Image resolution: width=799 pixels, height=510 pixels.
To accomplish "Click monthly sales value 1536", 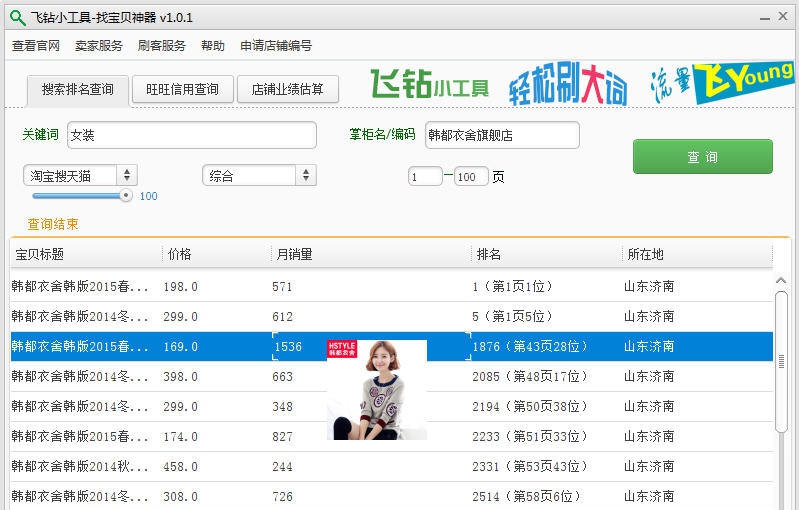I will 288,347.
